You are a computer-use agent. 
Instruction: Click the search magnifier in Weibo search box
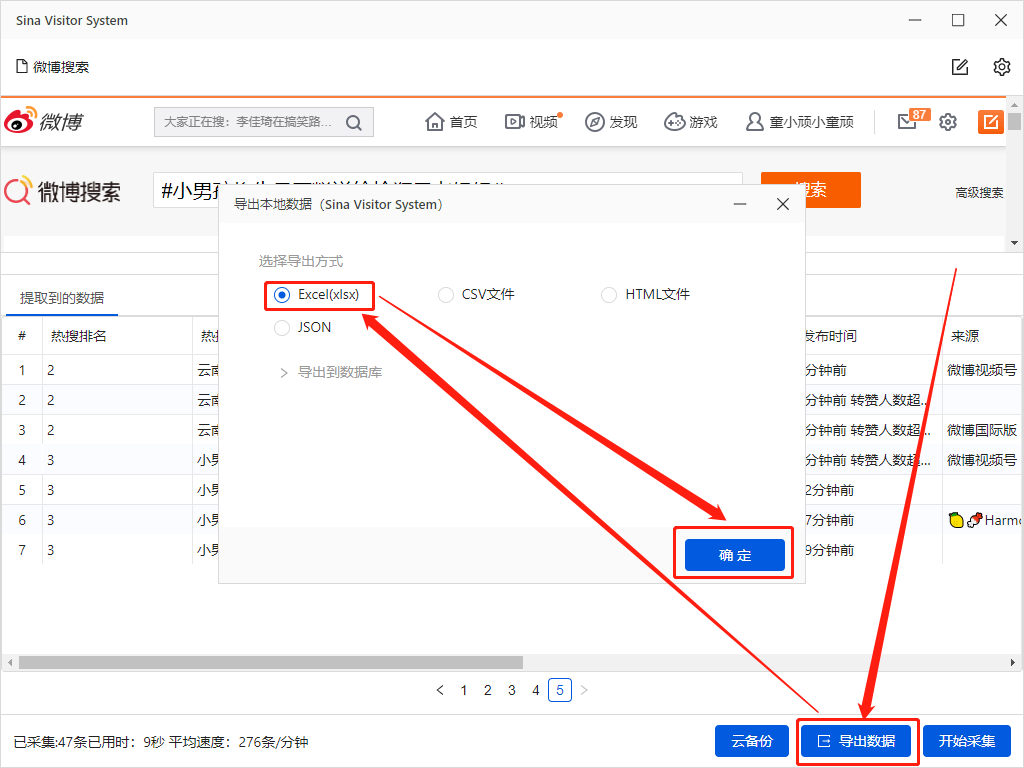coord(353,122)
